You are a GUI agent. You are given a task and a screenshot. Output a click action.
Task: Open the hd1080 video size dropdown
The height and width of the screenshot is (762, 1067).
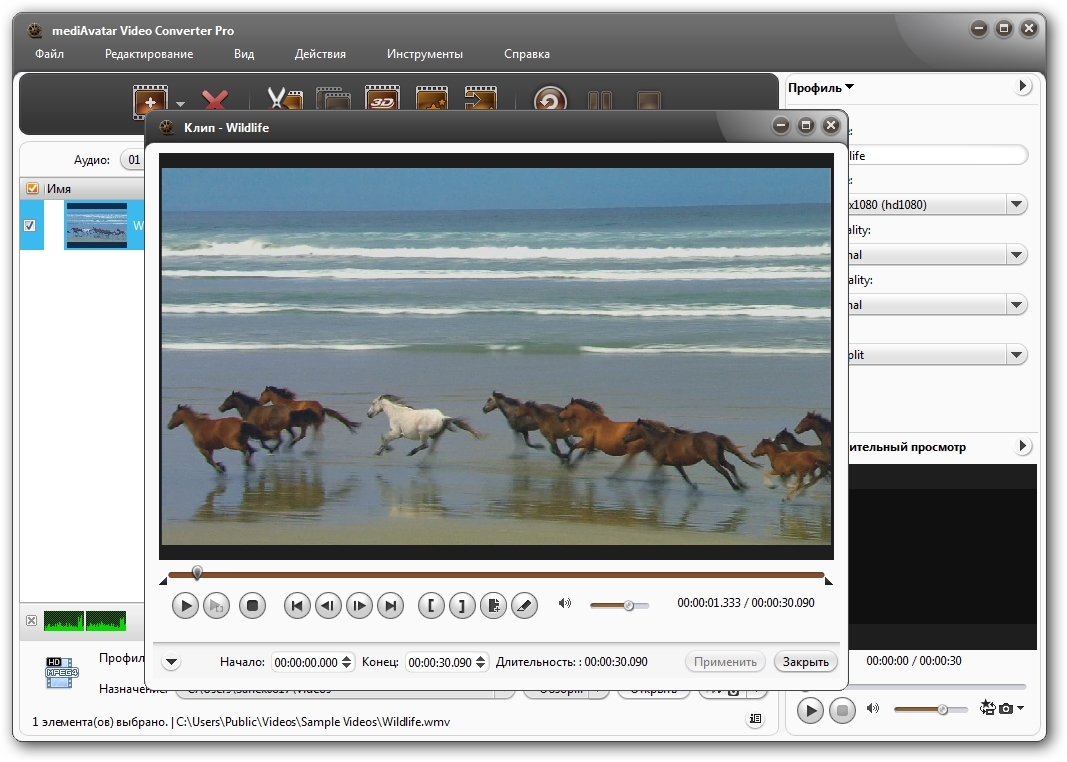(1016, 205)
